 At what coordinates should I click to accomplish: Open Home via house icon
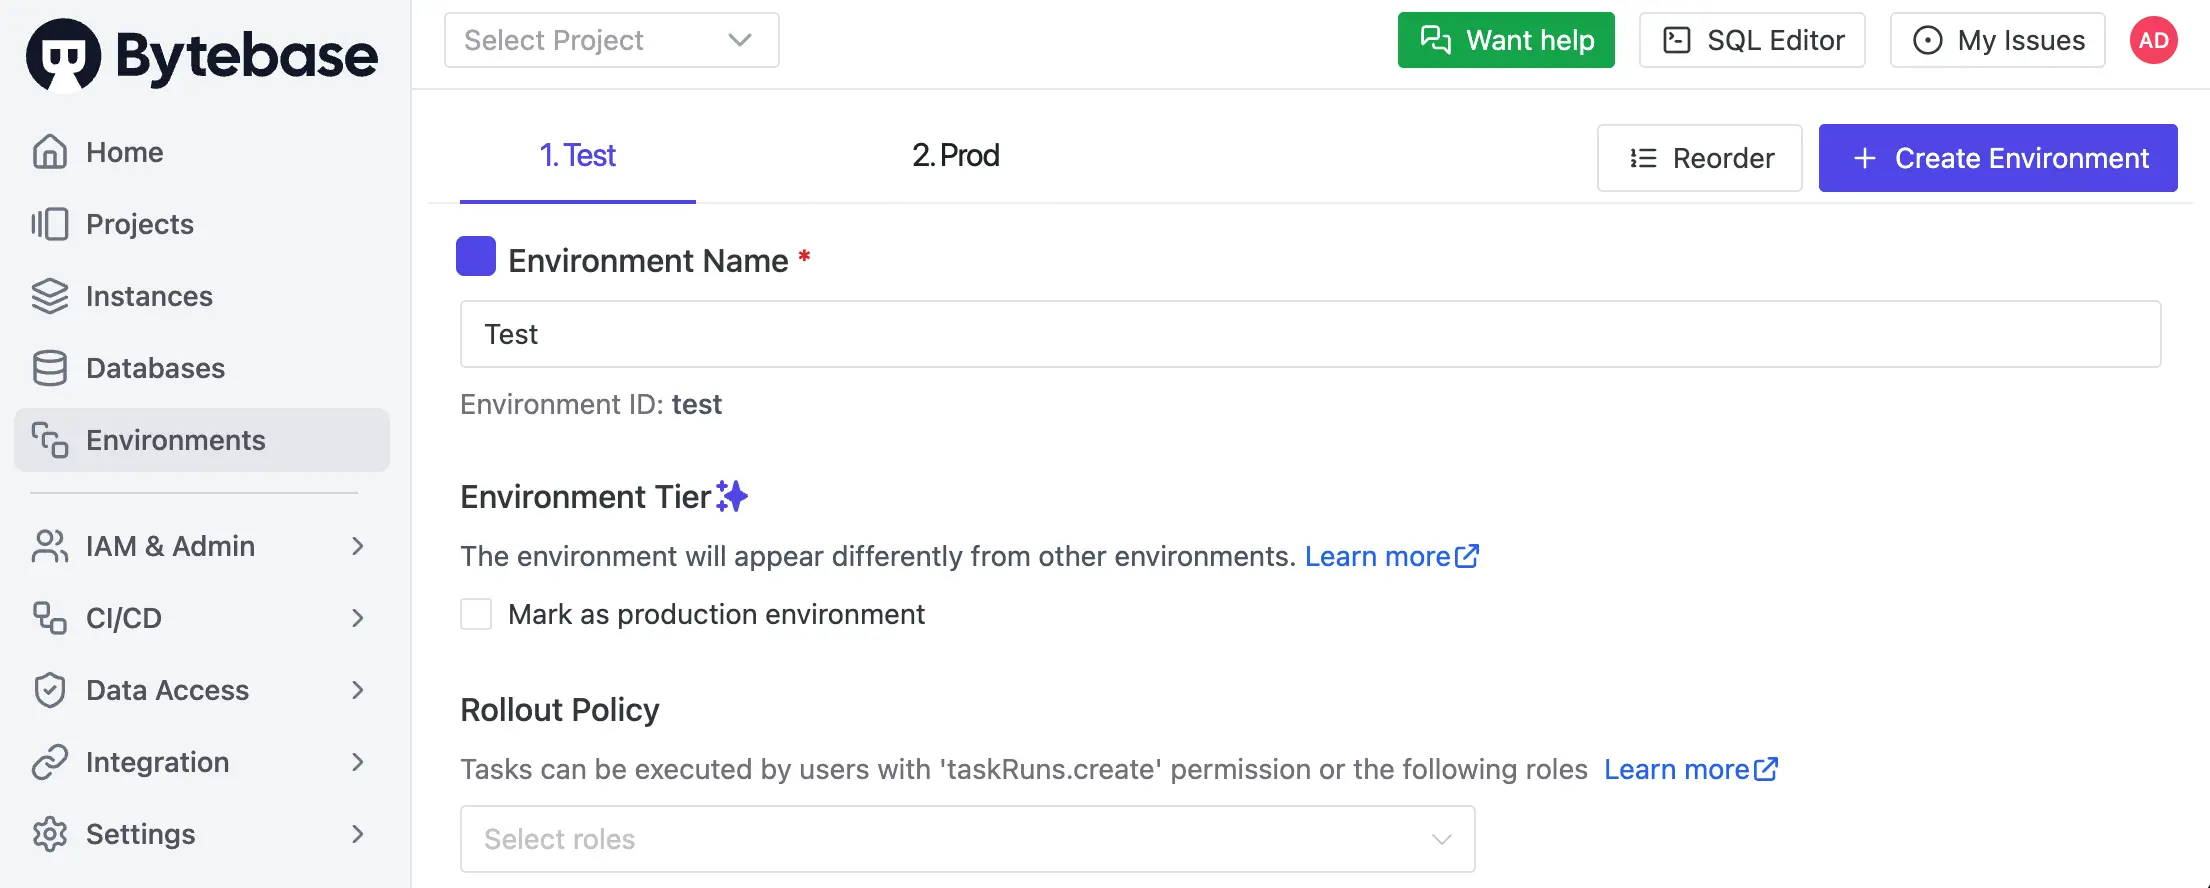pos(49,152)
